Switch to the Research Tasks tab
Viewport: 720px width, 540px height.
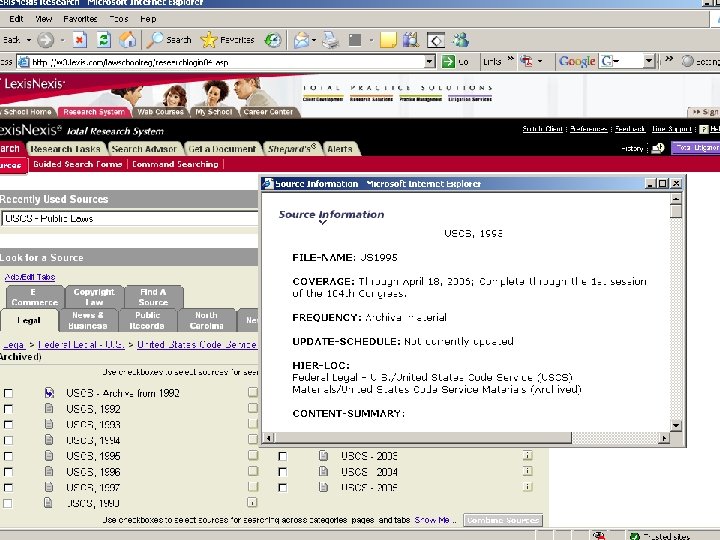point(65,149)
